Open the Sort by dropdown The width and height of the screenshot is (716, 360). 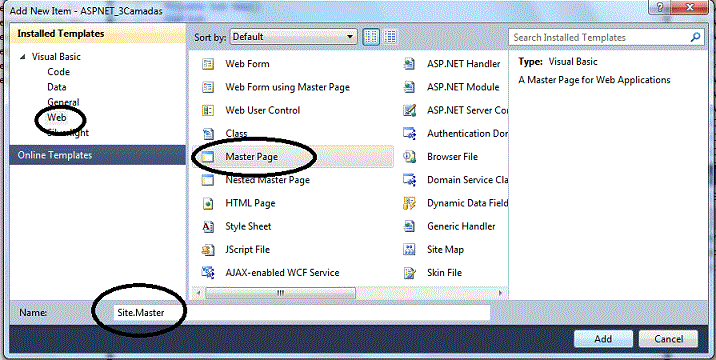pyautogui.click(x=293, y=37)
